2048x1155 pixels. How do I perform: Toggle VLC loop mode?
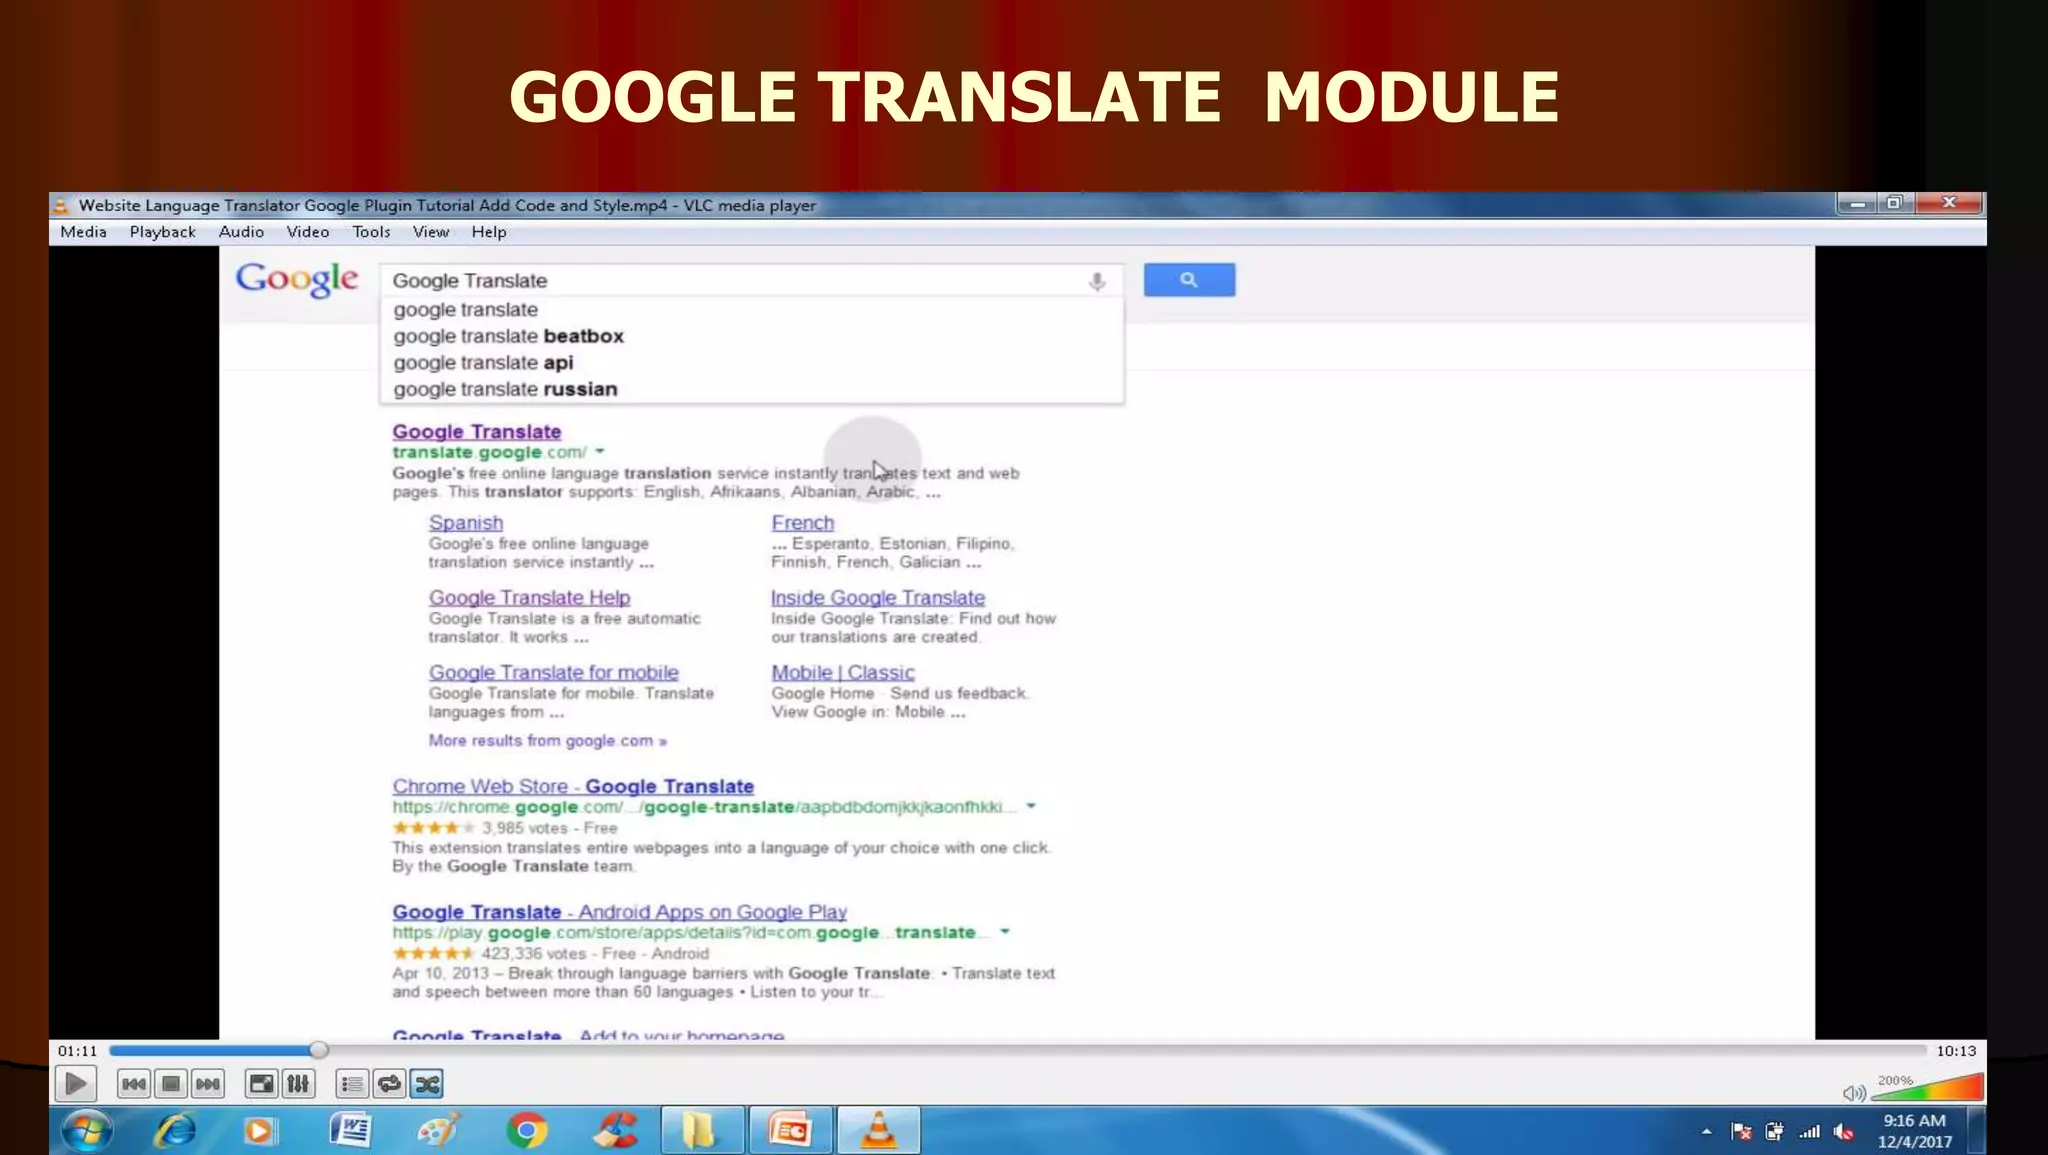pos(389,1084)
